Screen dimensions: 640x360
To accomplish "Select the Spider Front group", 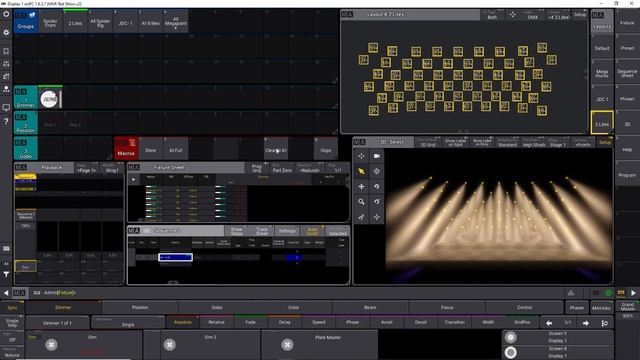I will [x=50, y=22].
